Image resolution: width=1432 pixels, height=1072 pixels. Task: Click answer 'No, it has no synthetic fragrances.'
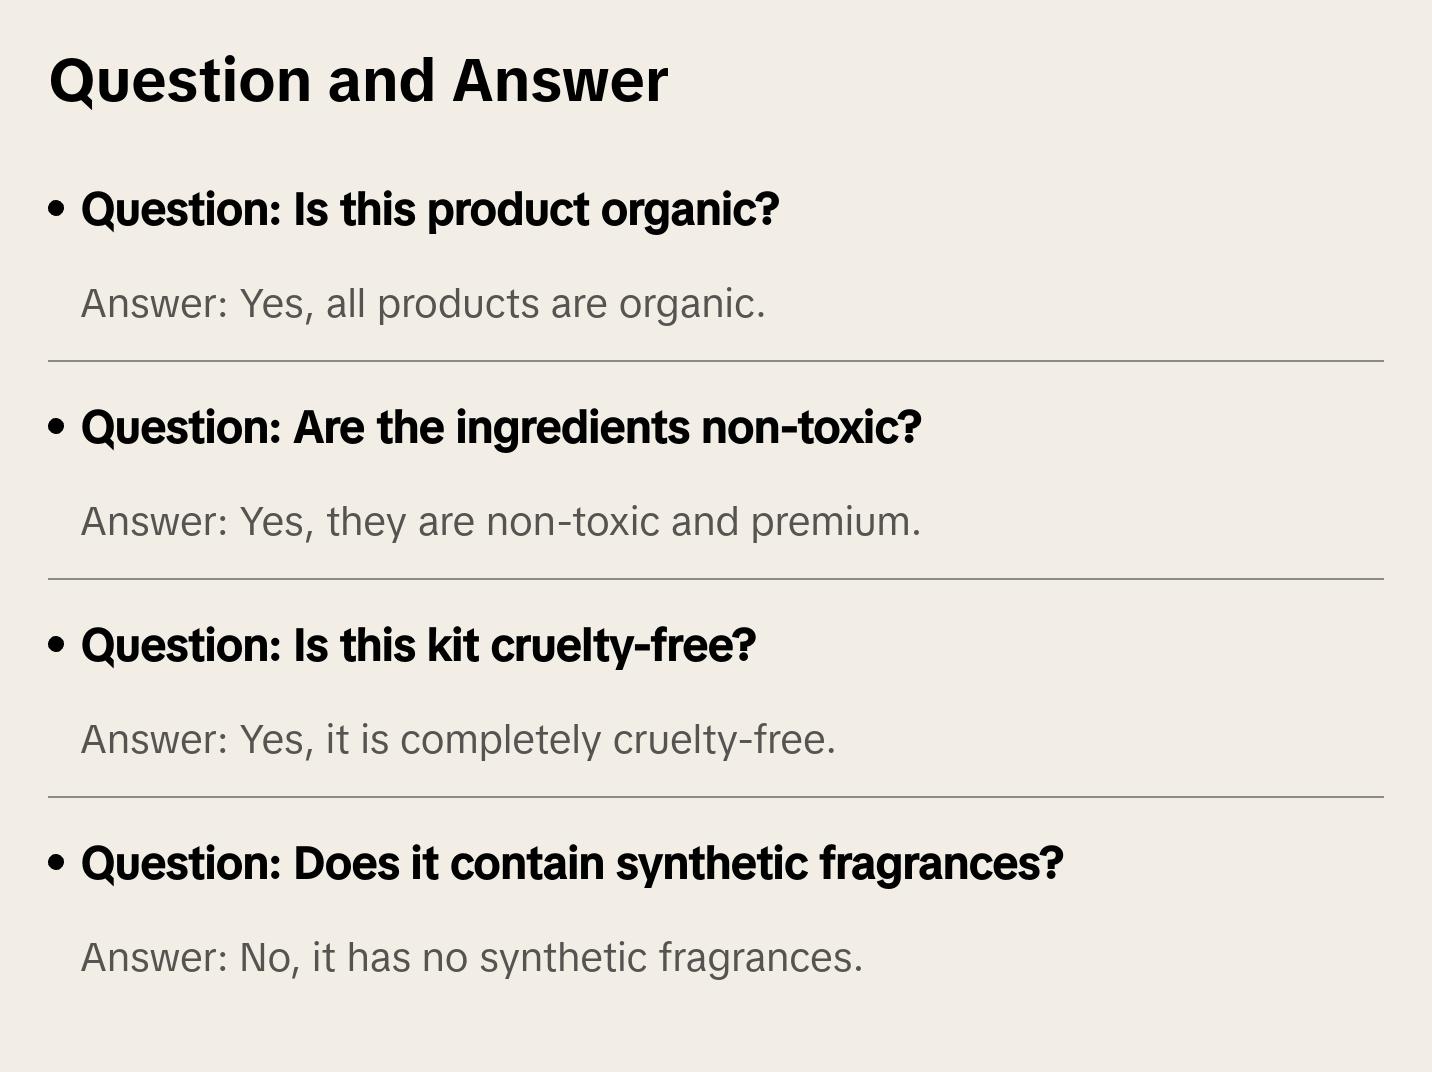[471, 958]
